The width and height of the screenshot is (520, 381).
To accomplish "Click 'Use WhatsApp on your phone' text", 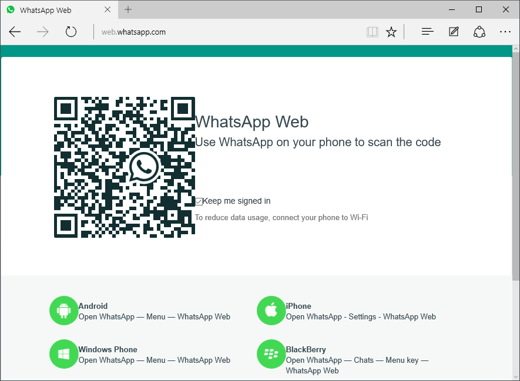I will 318,142.
